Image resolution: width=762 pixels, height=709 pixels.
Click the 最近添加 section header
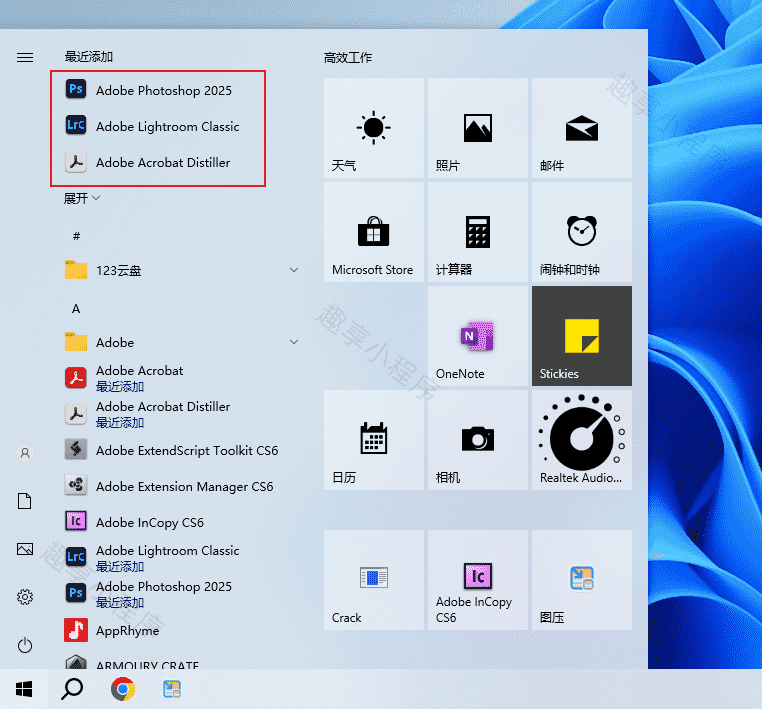pos(89,57)
